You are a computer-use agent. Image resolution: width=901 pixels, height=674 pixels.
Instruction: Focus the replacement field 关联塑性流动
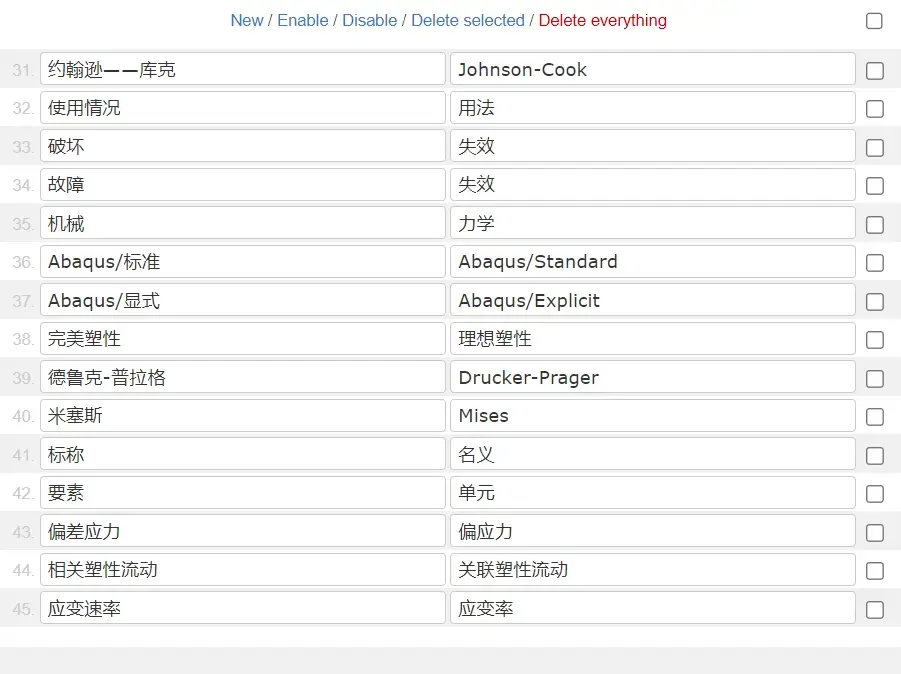(653, 569)
